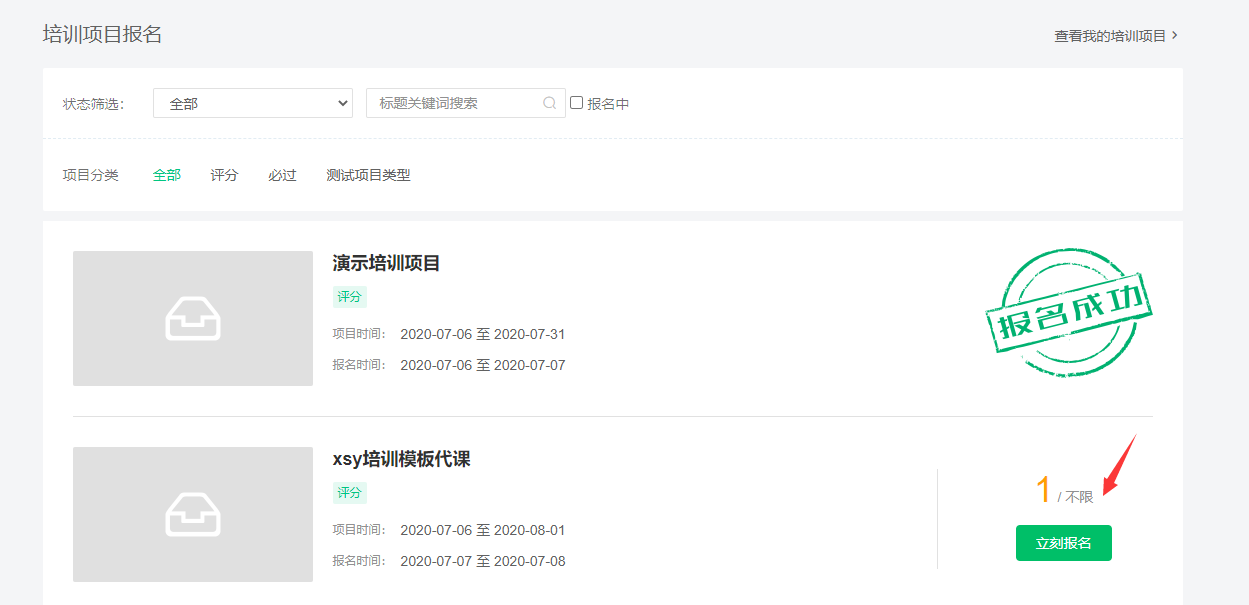The height and width of the screenshot is (605, 1249).
Task: Focus the 标题关键词搜索 input field
Action: (x=455, y=103)
